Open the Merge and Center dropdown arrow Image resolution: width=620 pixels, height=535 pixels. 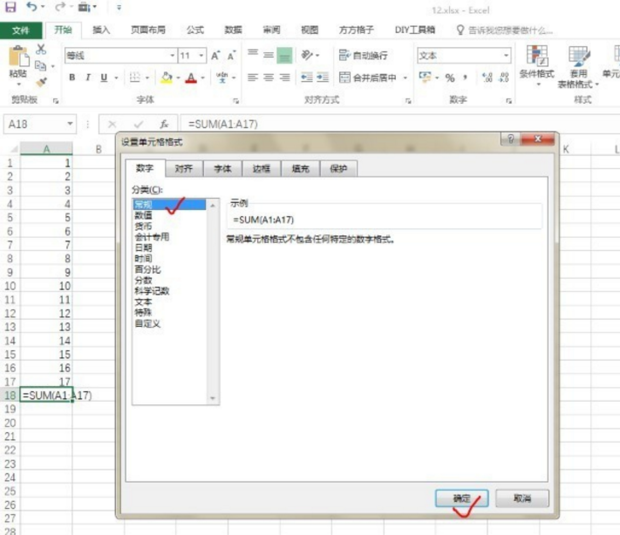(405, 78)
